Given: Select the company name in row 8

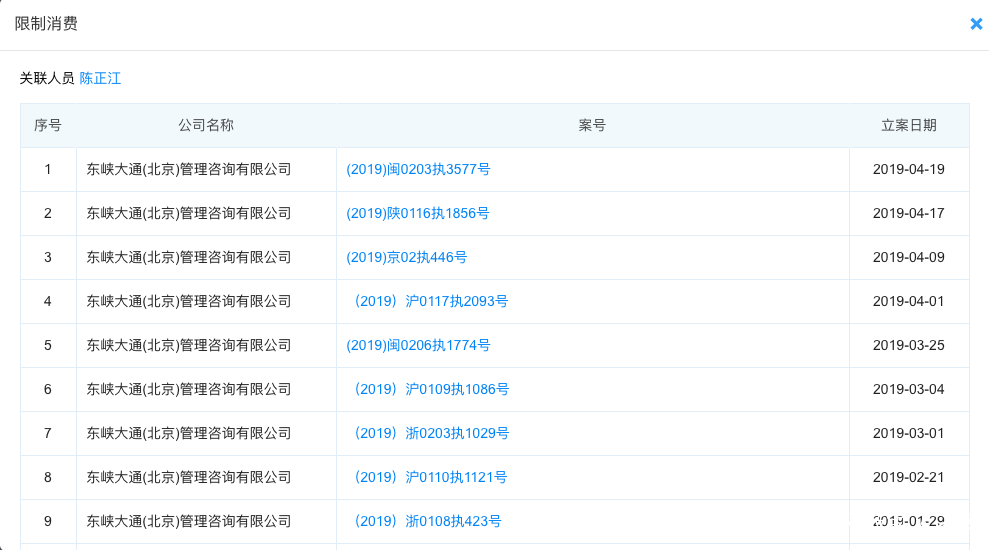Looking at the screenshot, I should 189,477.
